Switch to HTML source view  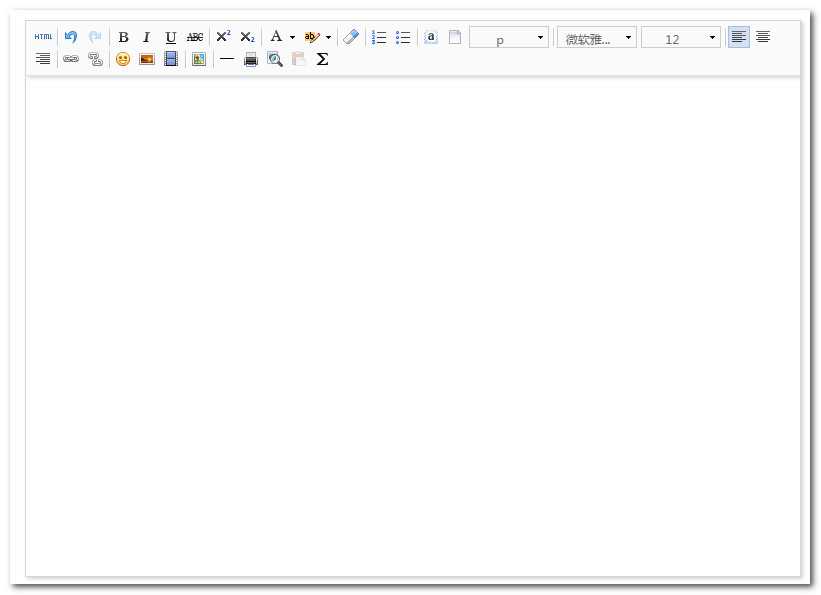(x=43, y=37)
